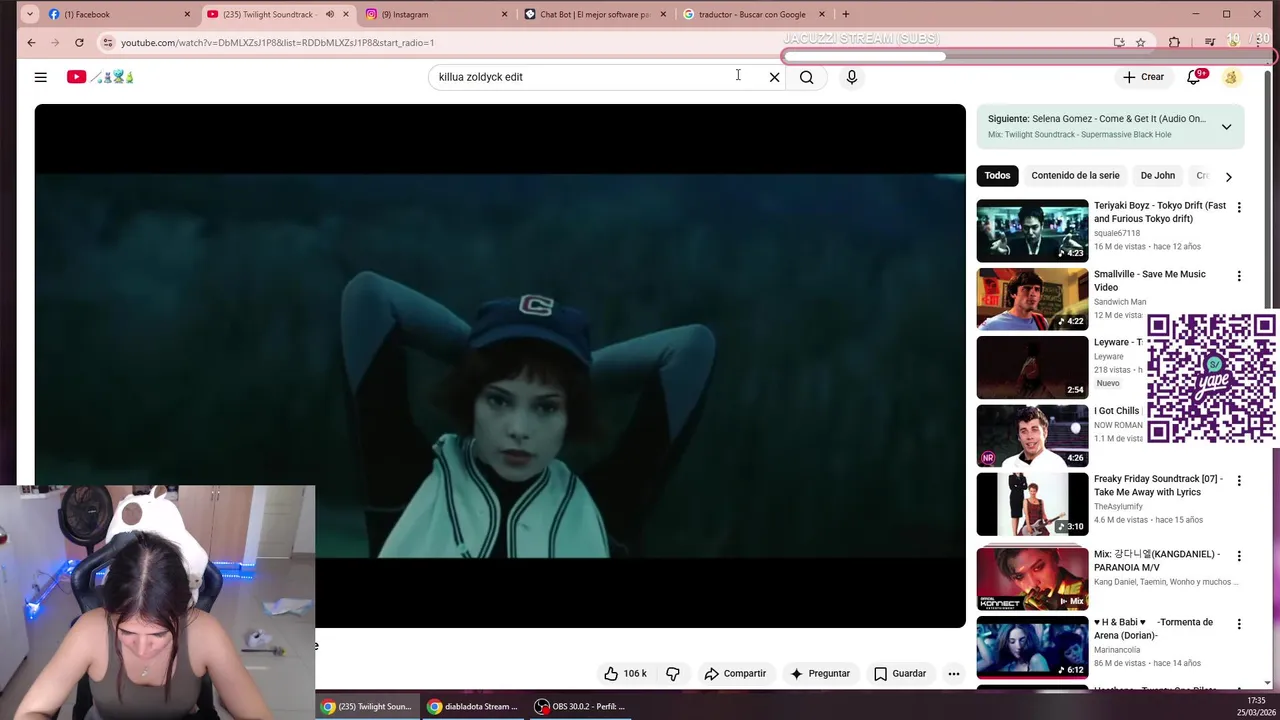Open more actions below the video

(x=953, y=674)
